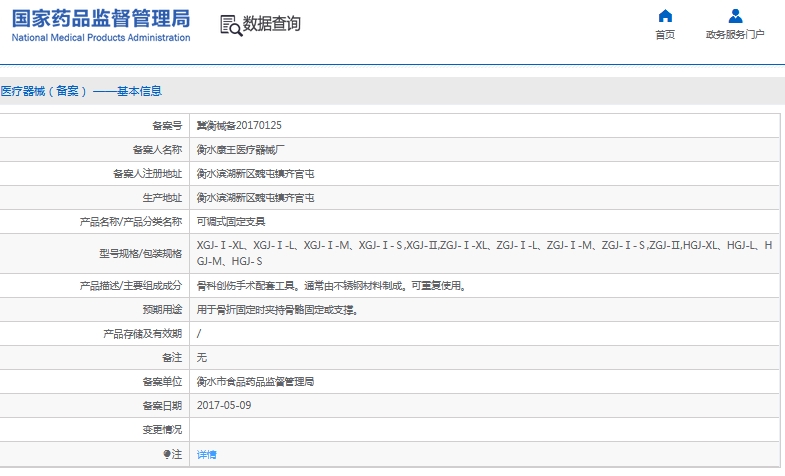785x476 pixels.
Task: Click the home (首页) house icon
Action: [665, 16]
